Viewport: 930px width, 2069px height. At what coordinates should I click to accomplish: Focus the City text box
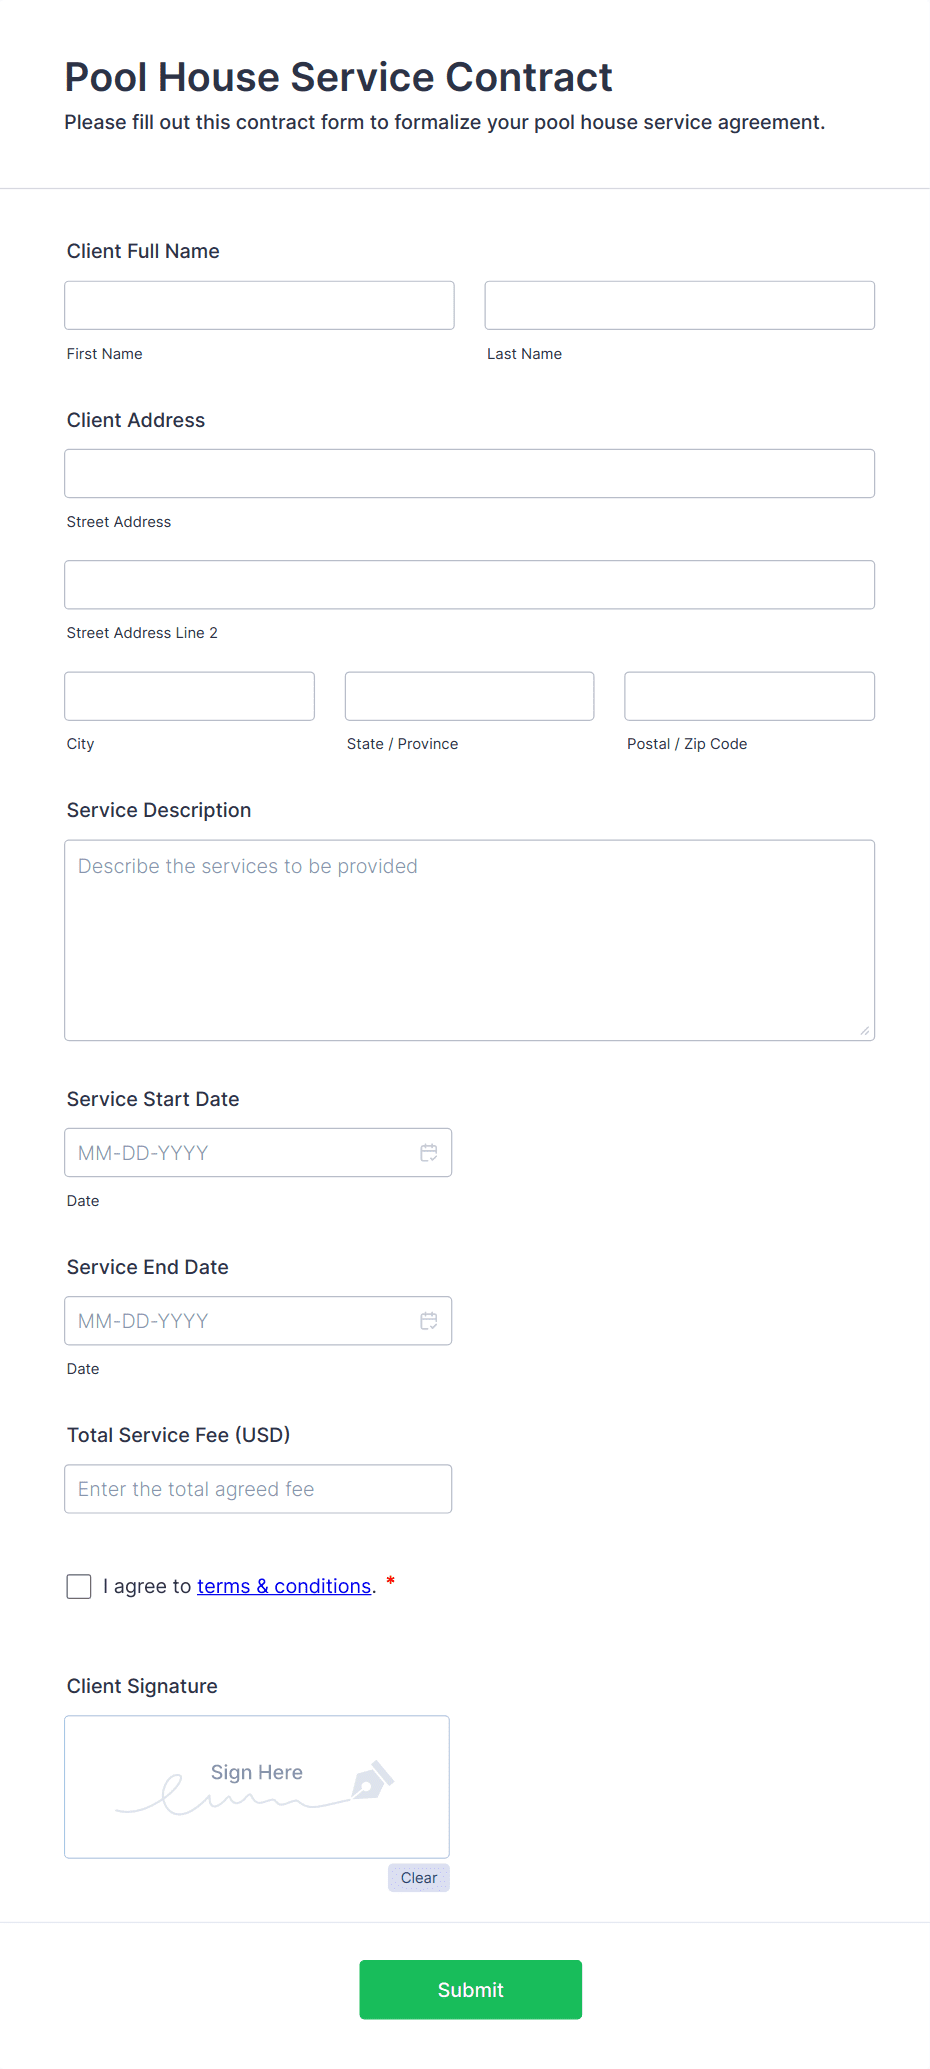click(x=189, y=696)
